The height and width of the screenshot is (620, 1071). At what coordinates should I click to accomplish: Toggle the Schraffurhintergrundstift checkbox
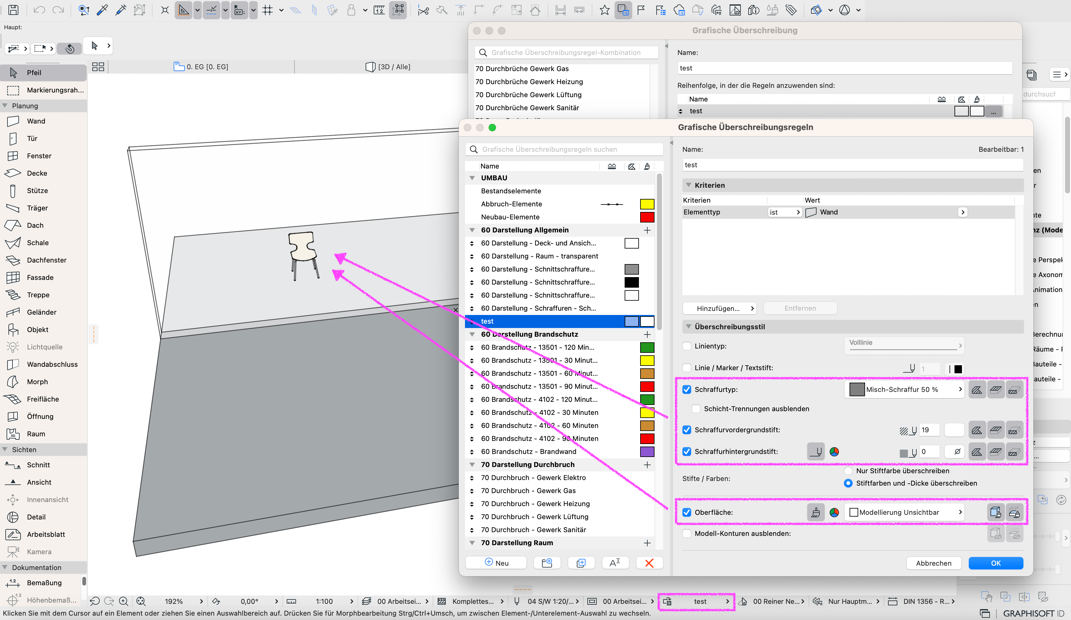coord(687,451)
